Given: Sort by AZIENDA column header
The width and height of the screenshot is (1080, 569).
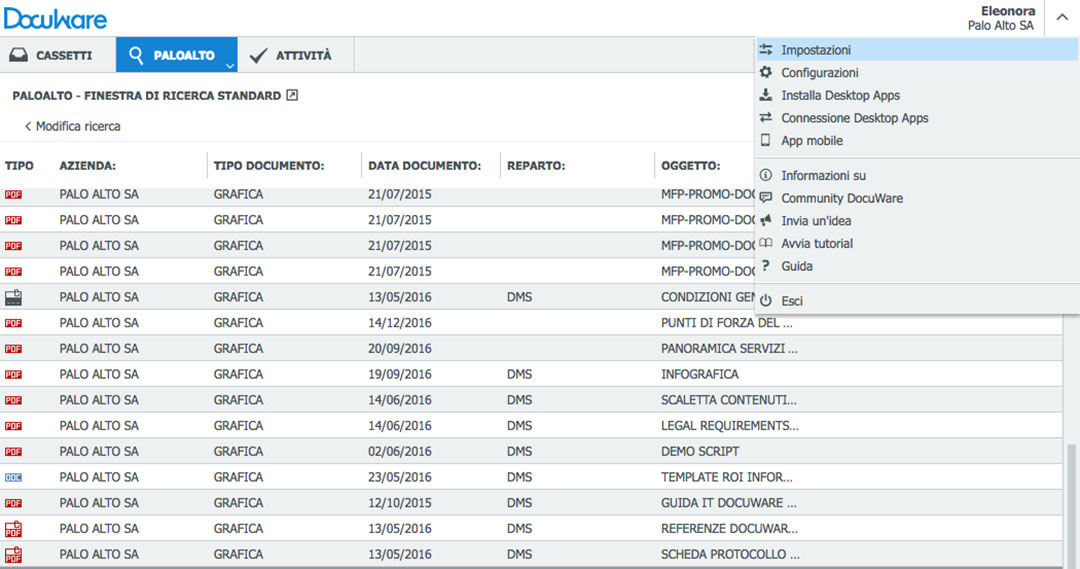Looking at the screenshot, I should click(87, 165).
